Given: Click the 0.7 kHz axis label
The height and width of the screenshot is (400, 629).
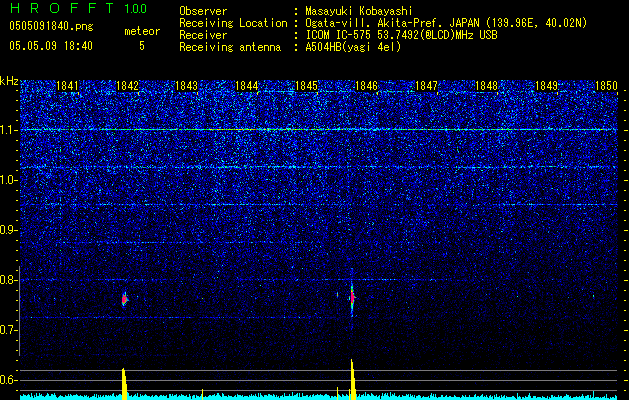Looking at the screenshot, I should click(8, 330).
